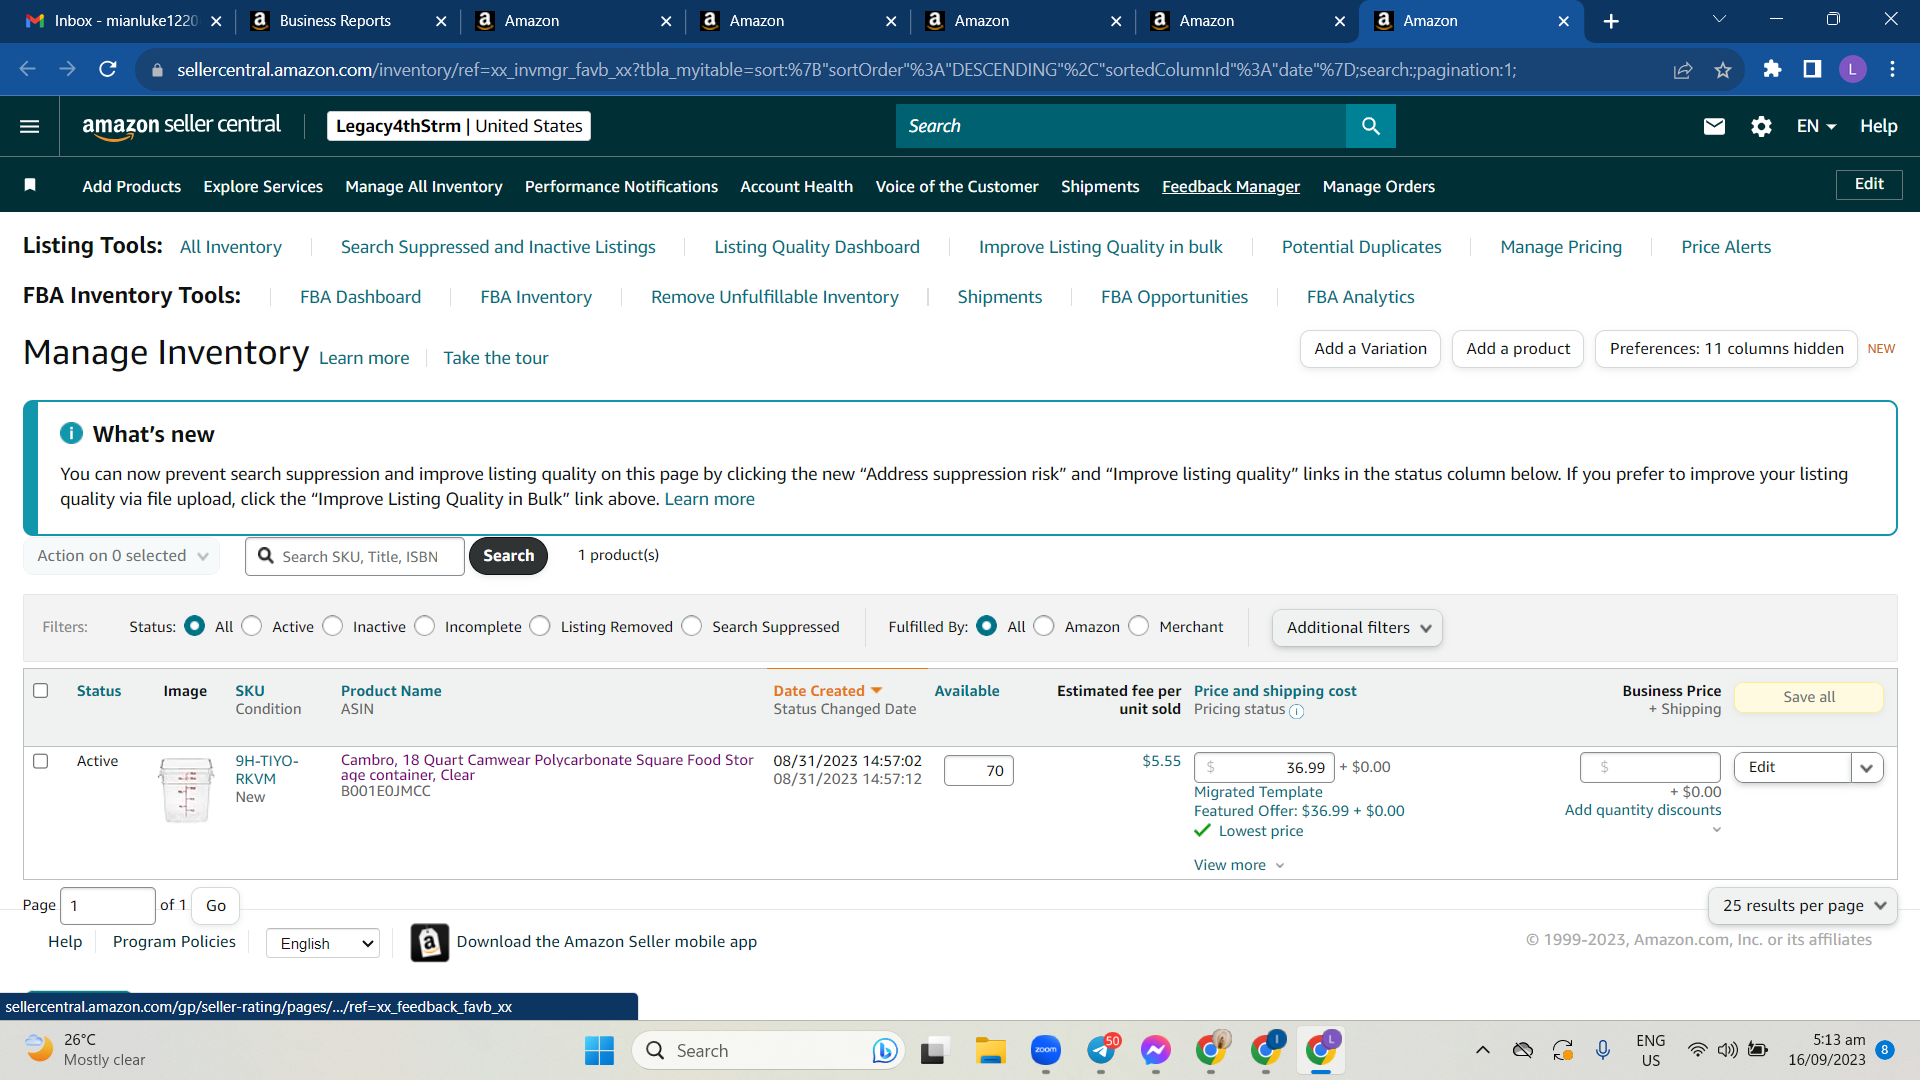Screen dimensions: 1920x1080
Task: Open the Seller Central hamburger menu
Action: click(x=30, y=126)
